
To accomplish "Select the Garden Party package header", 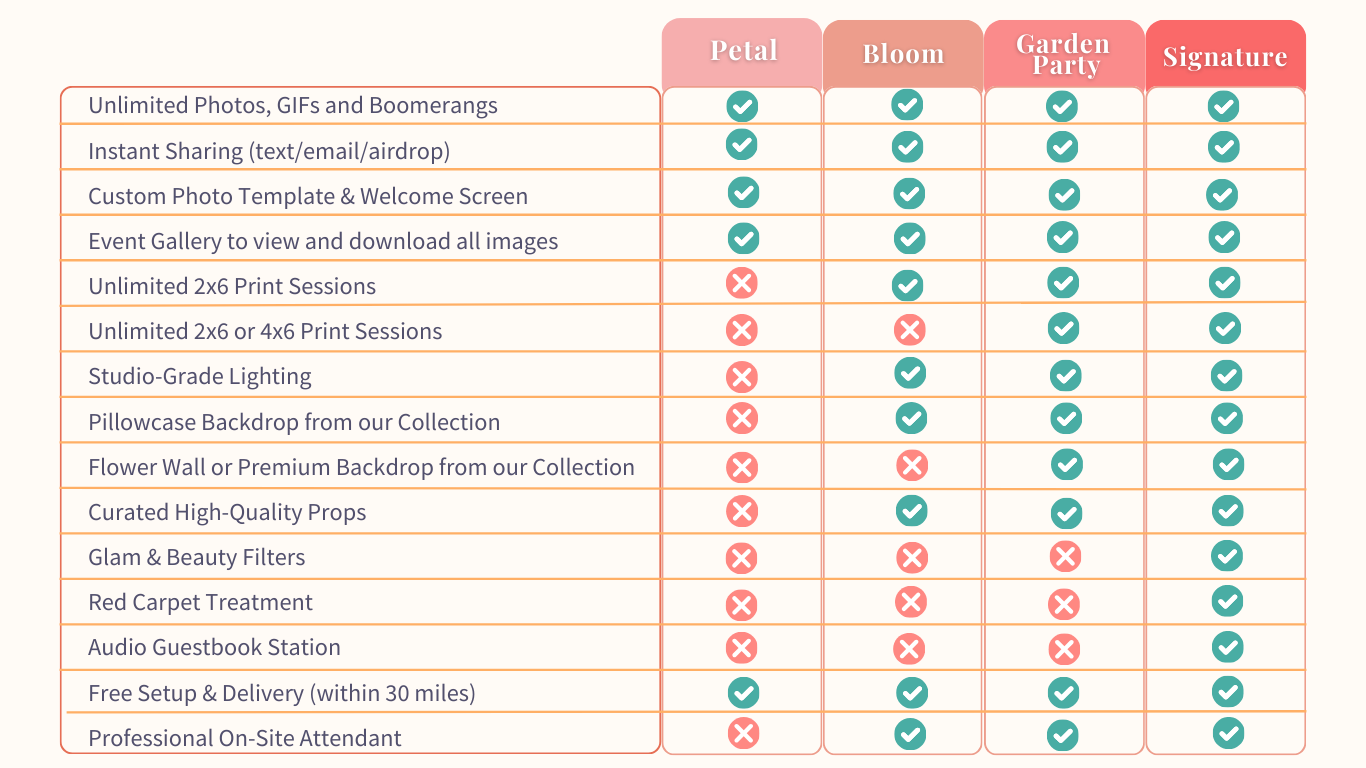I will click(1064, 55).
